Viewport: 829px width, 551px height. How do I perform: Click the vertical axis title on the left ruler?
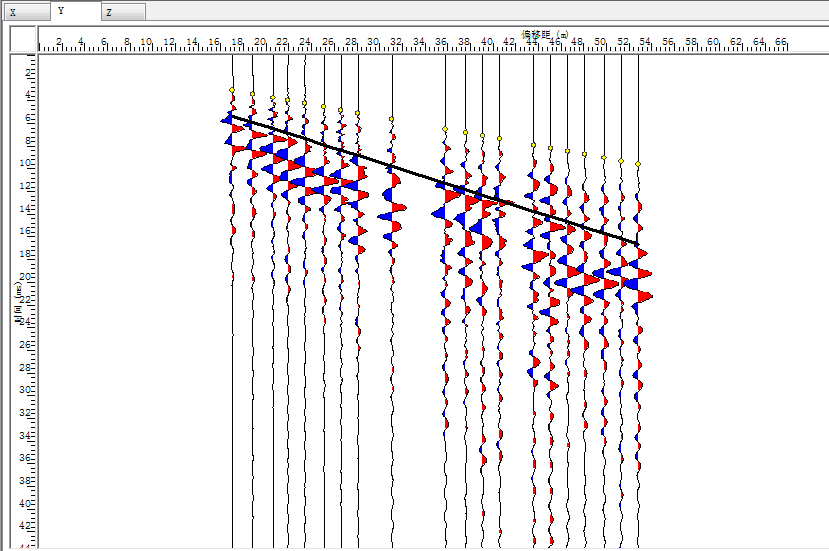click(x=17, y=302)
